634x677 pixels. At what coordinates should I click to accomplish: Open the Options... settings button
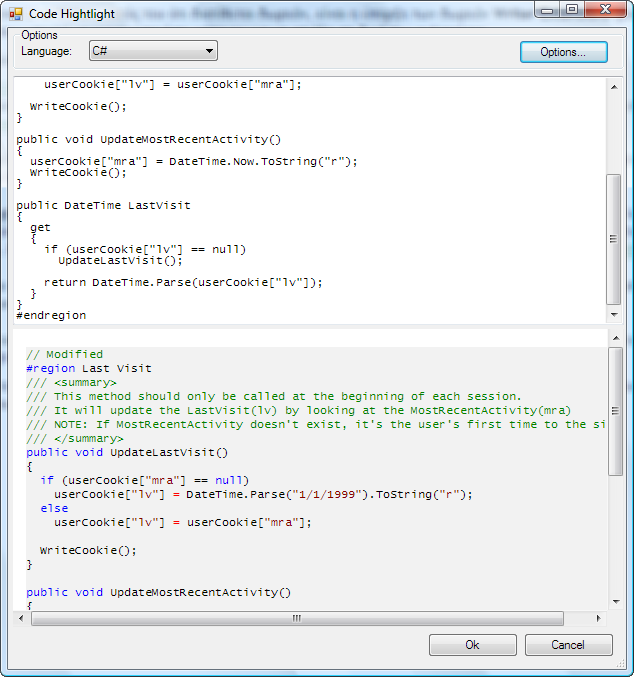(x=564, y=52)
